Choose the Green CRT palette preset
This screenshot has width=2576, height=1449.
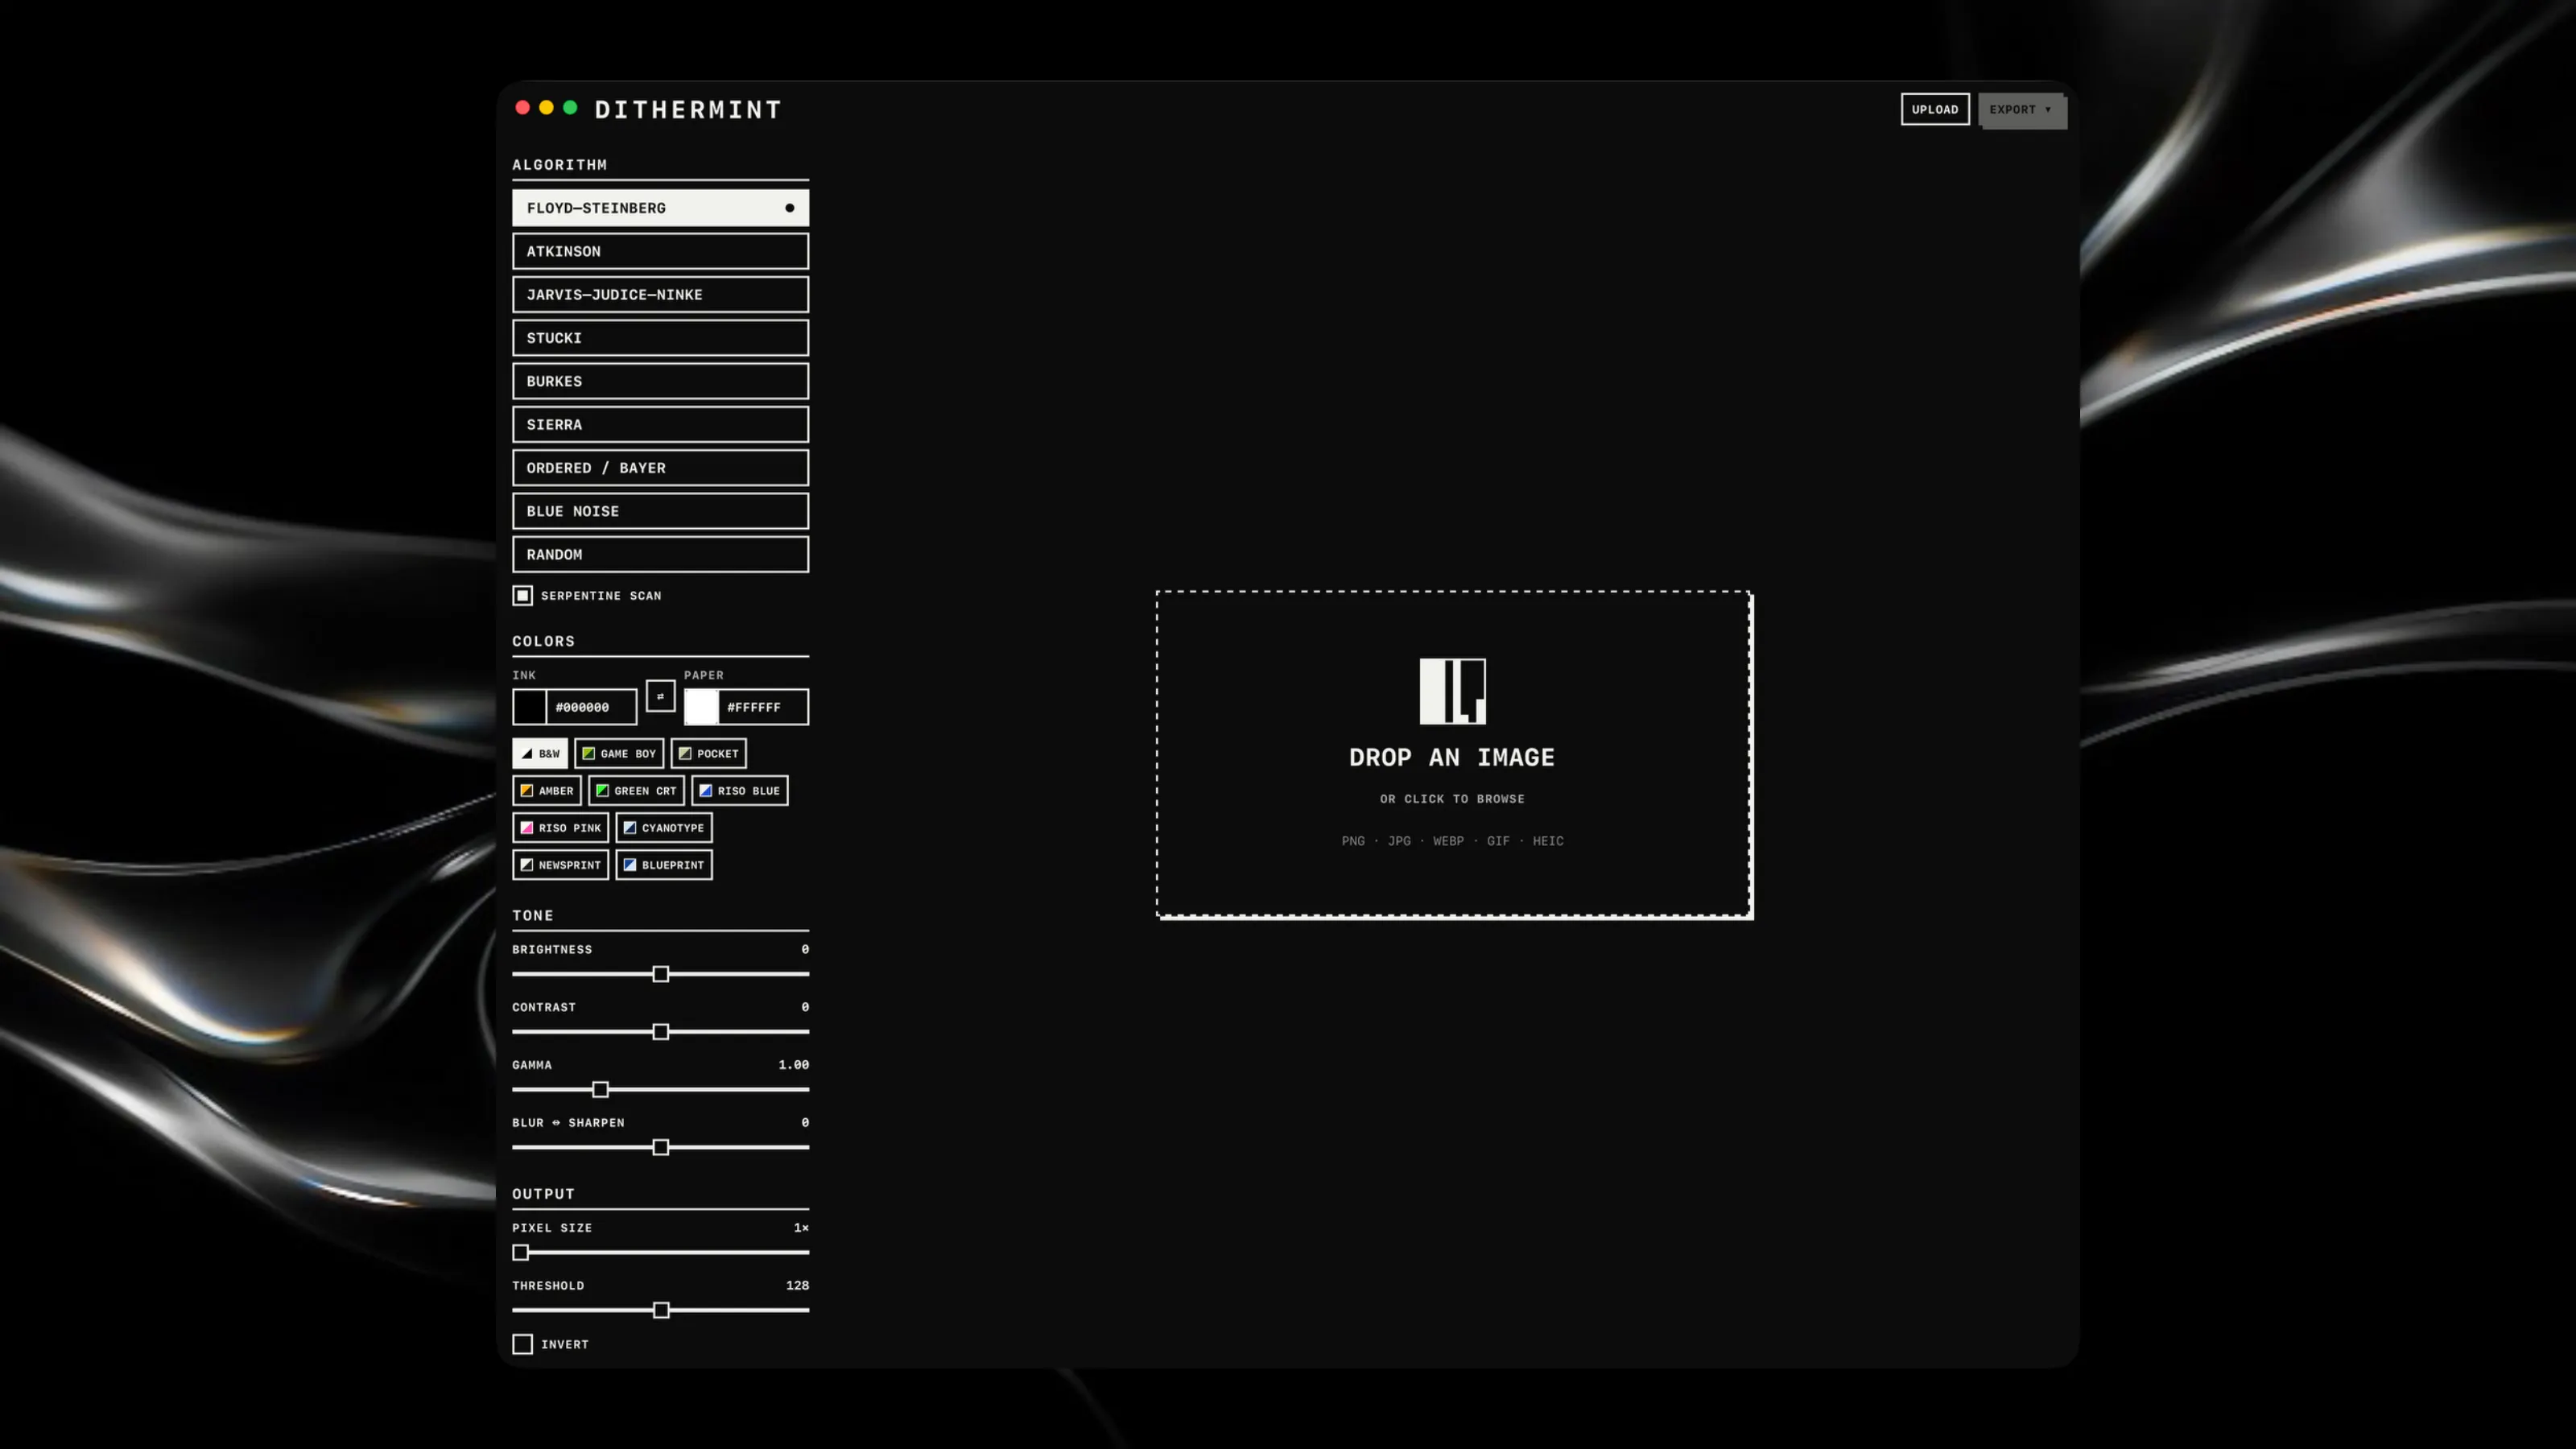pyautogui.click(x=636, y=790)
